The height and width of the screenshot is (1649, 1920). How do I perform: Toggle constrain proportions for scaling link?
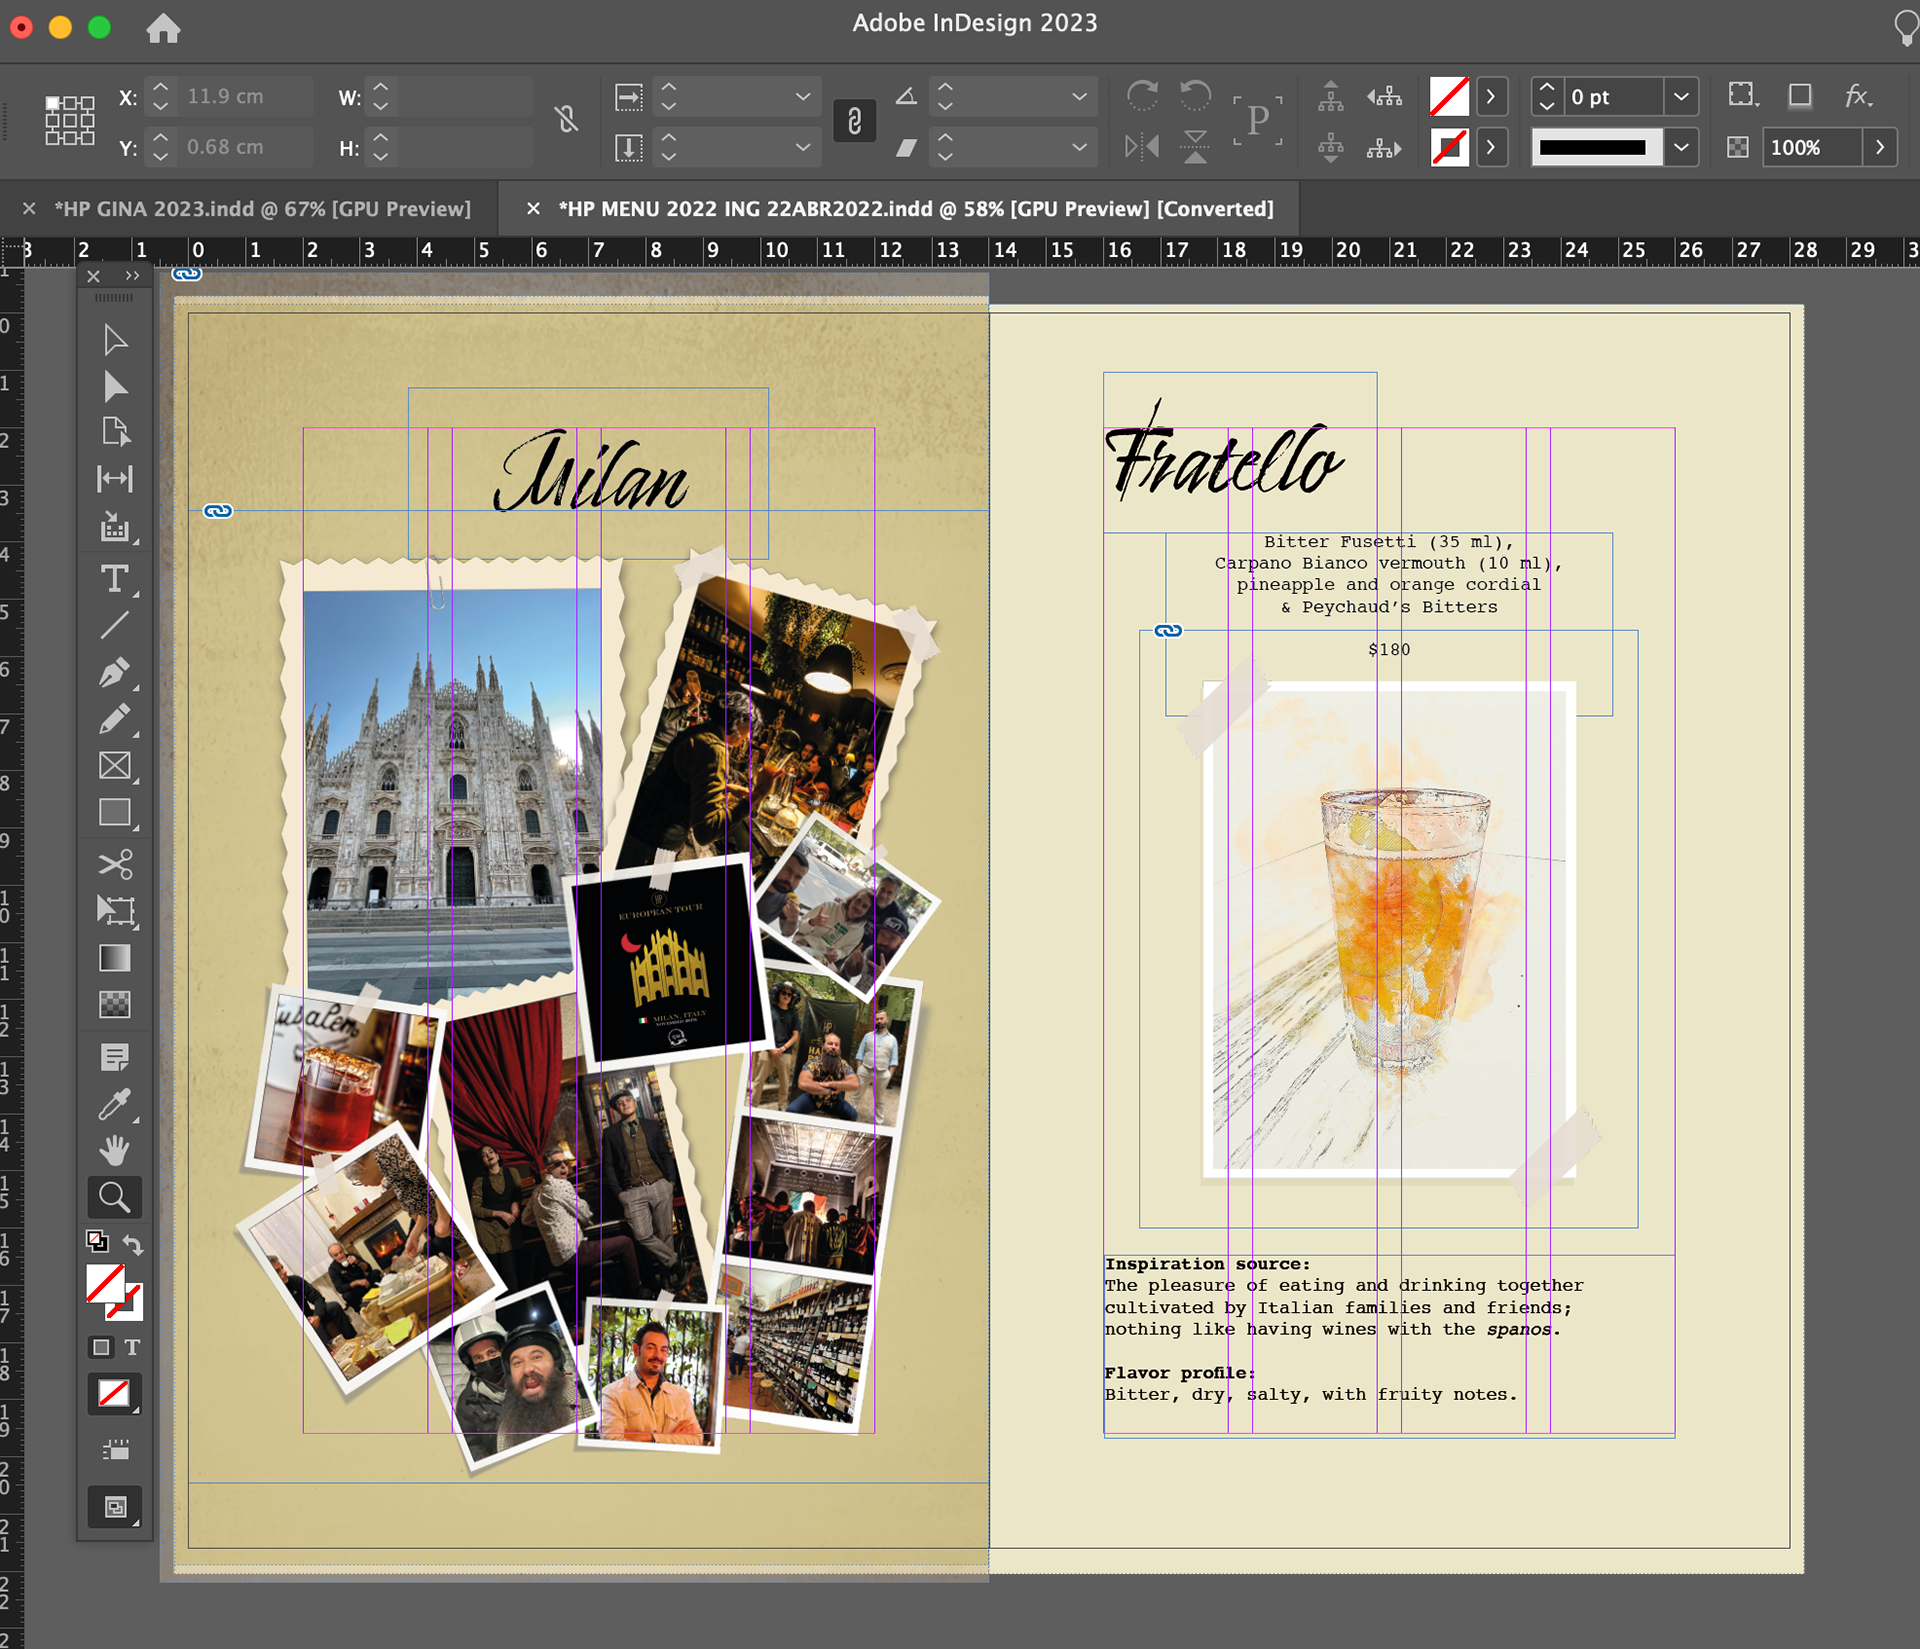click(854, 121)
